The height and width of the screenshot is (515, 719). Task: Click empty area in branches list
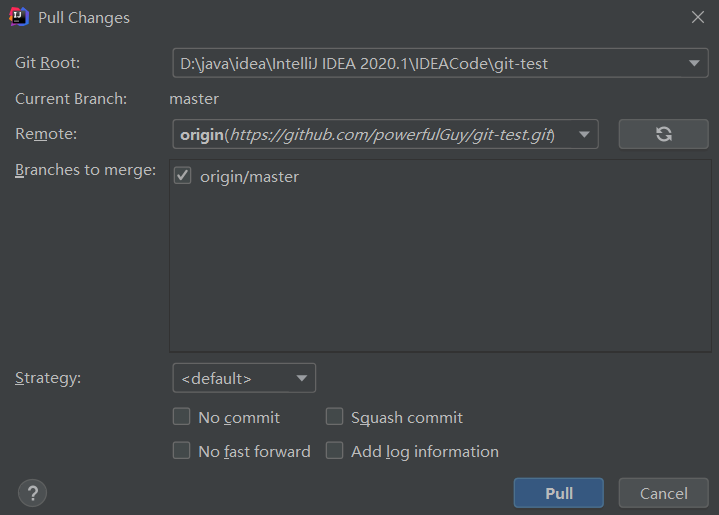pos(440,280)
